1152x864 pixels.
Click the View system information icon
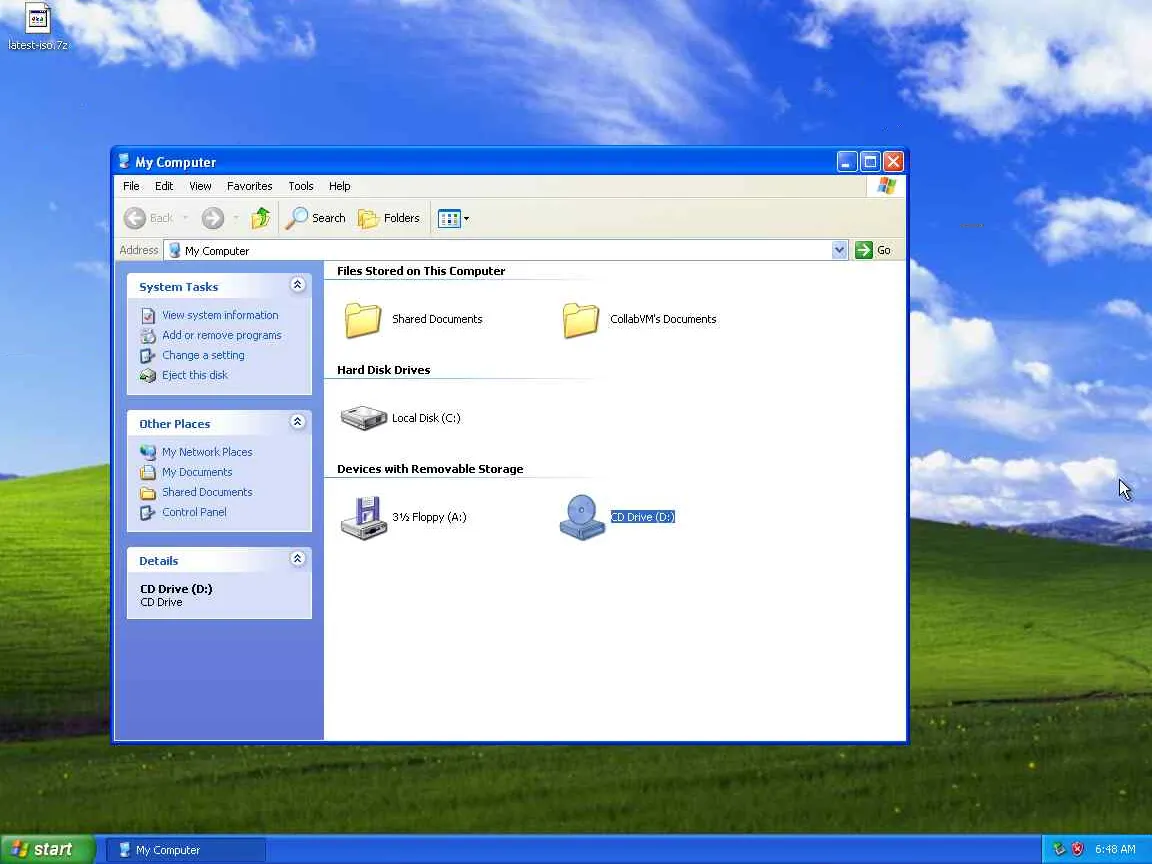tap(148, 316)
